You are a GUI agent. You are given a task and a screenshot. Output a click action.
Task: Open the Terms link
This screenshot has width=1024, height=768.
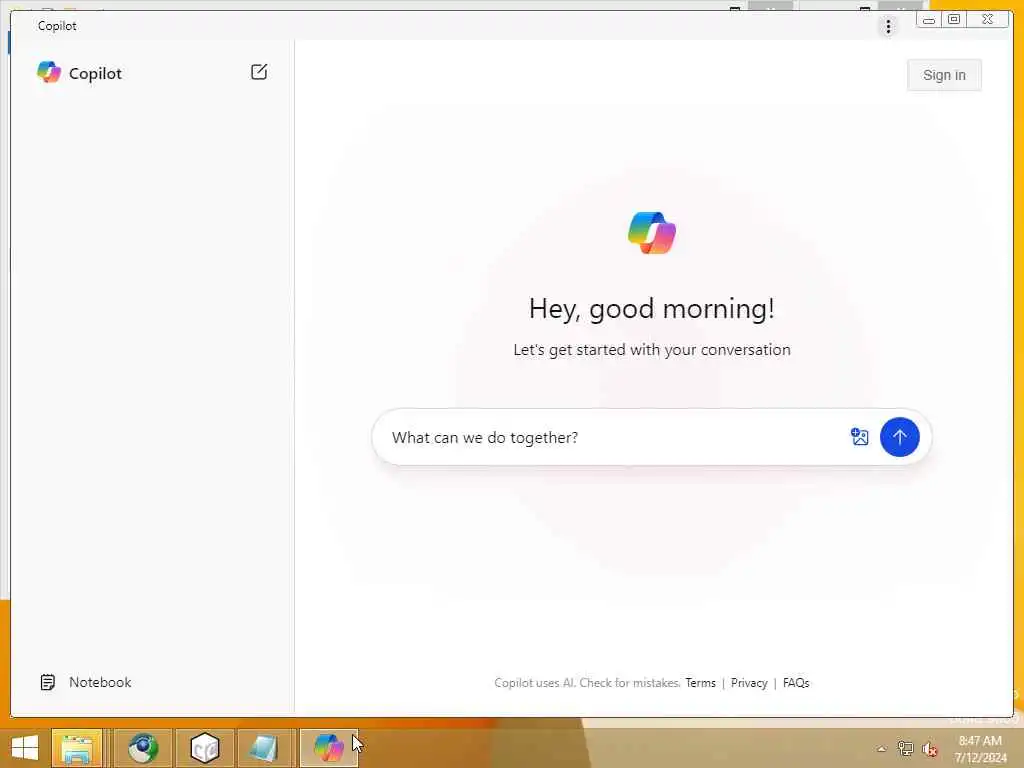tap(700, 682)
